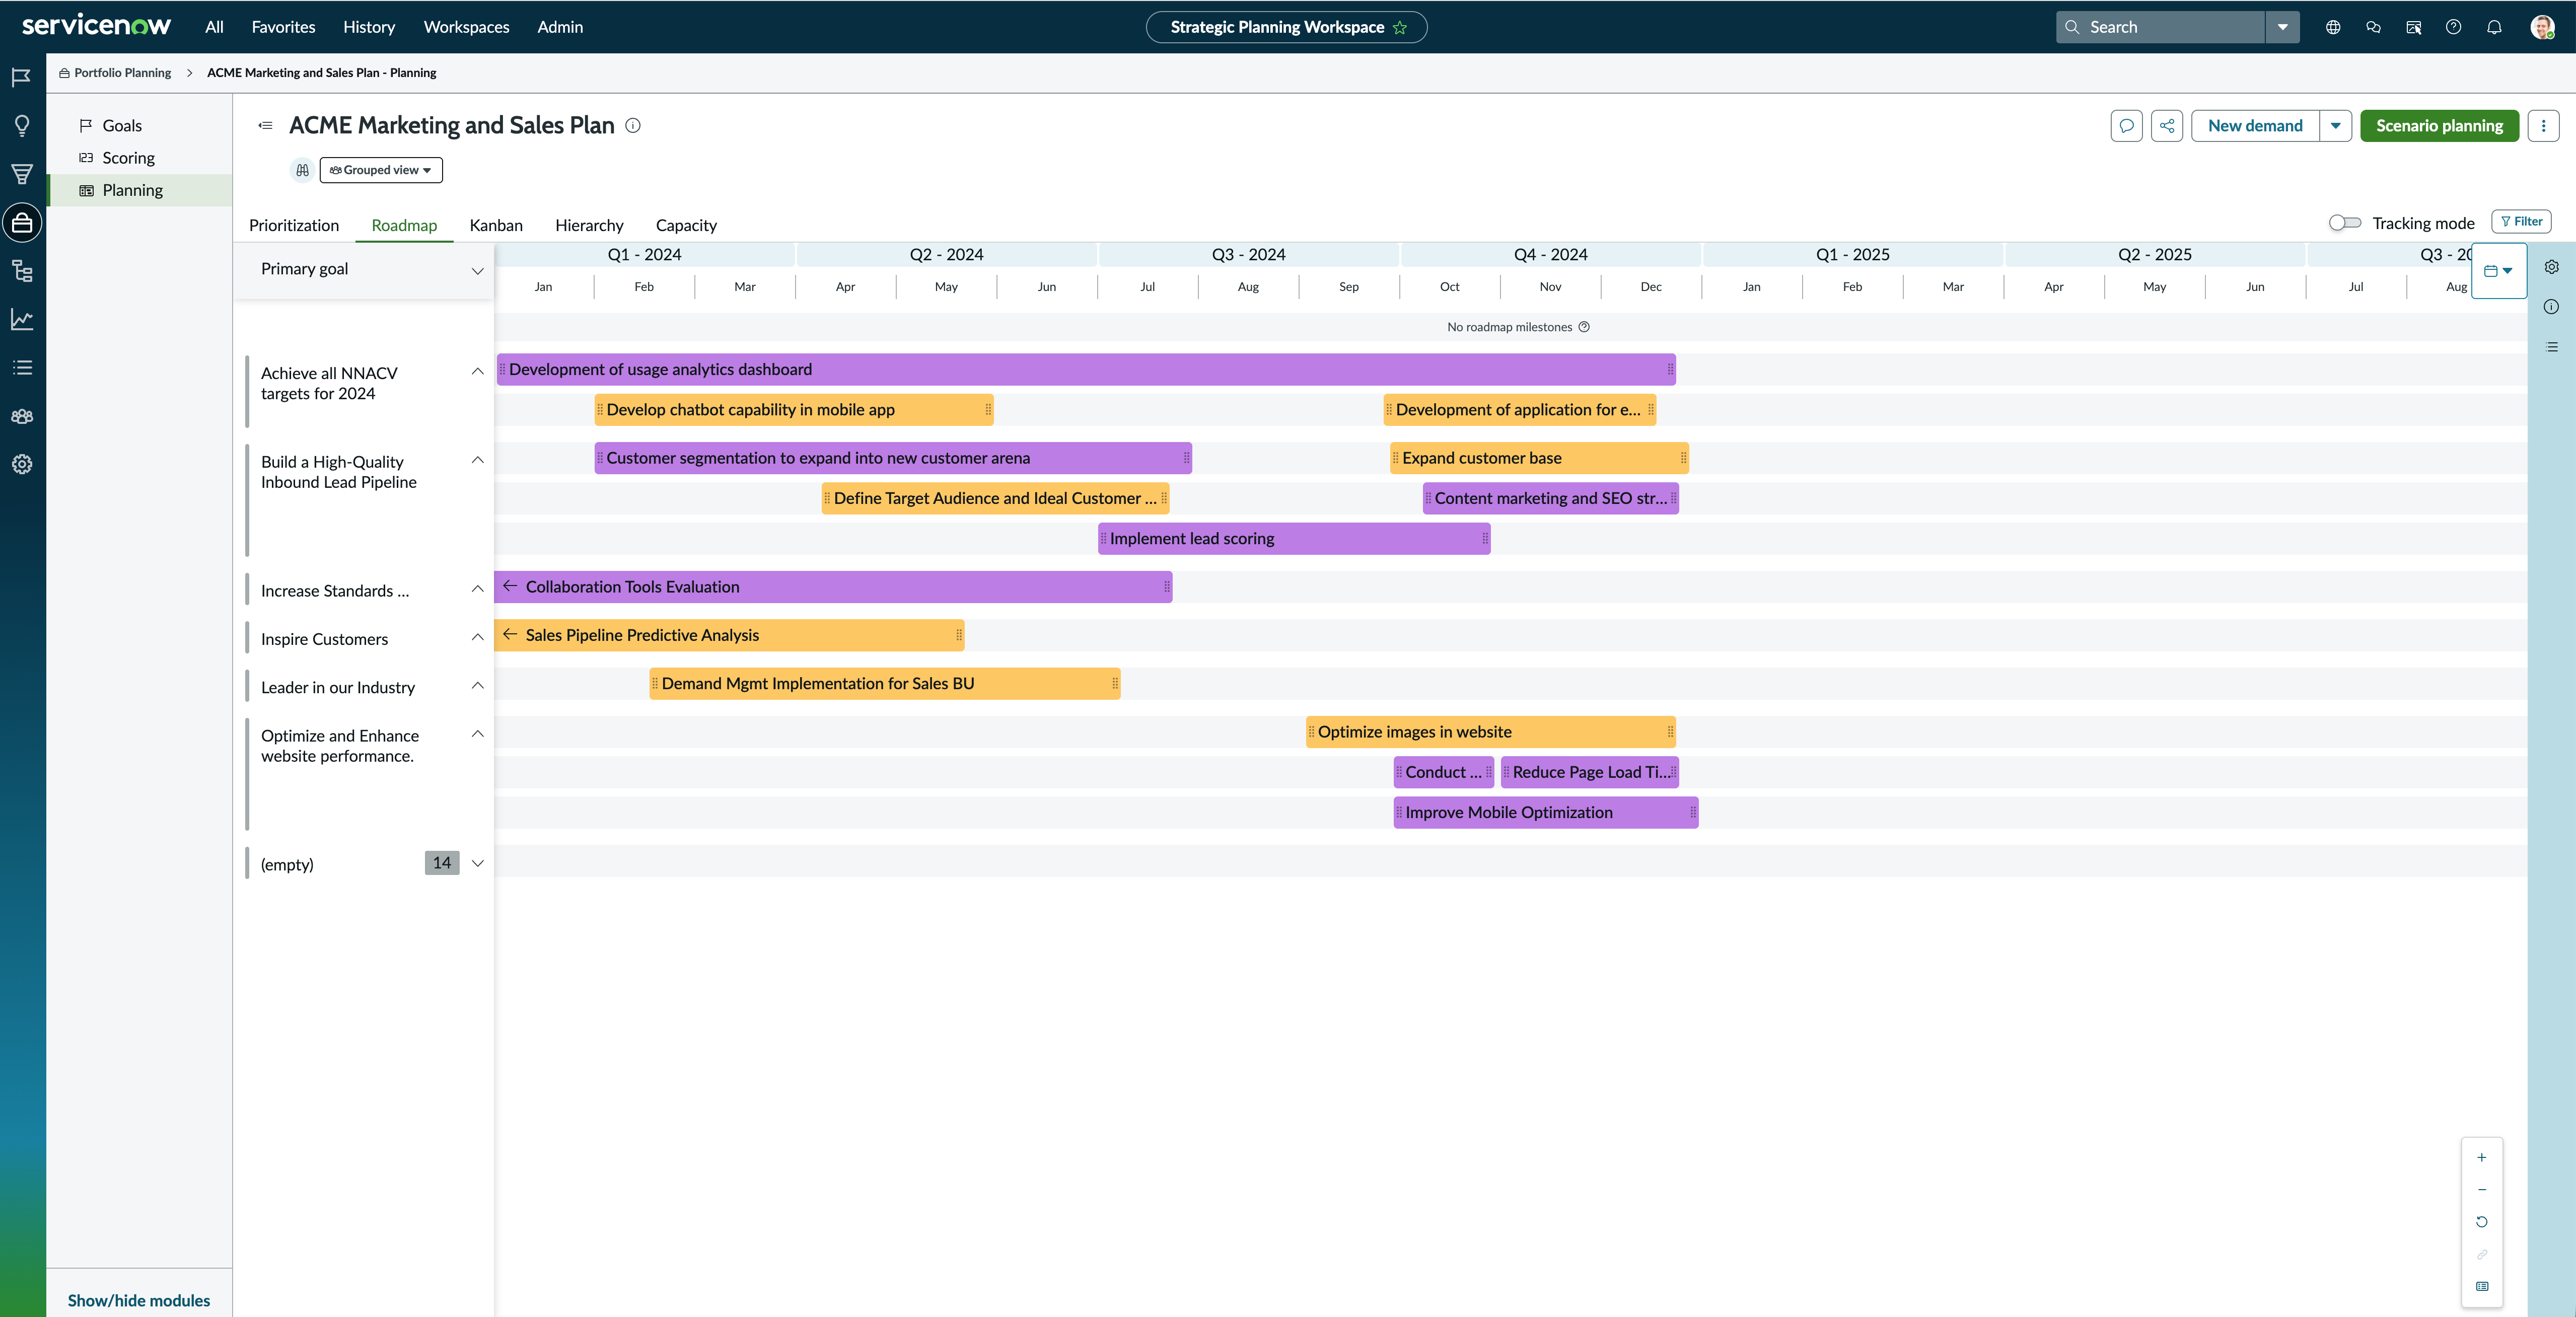Open the list icon in left rail
Screen dimensions: 2576x1317
pyautogui.click(x=22, y=367)
